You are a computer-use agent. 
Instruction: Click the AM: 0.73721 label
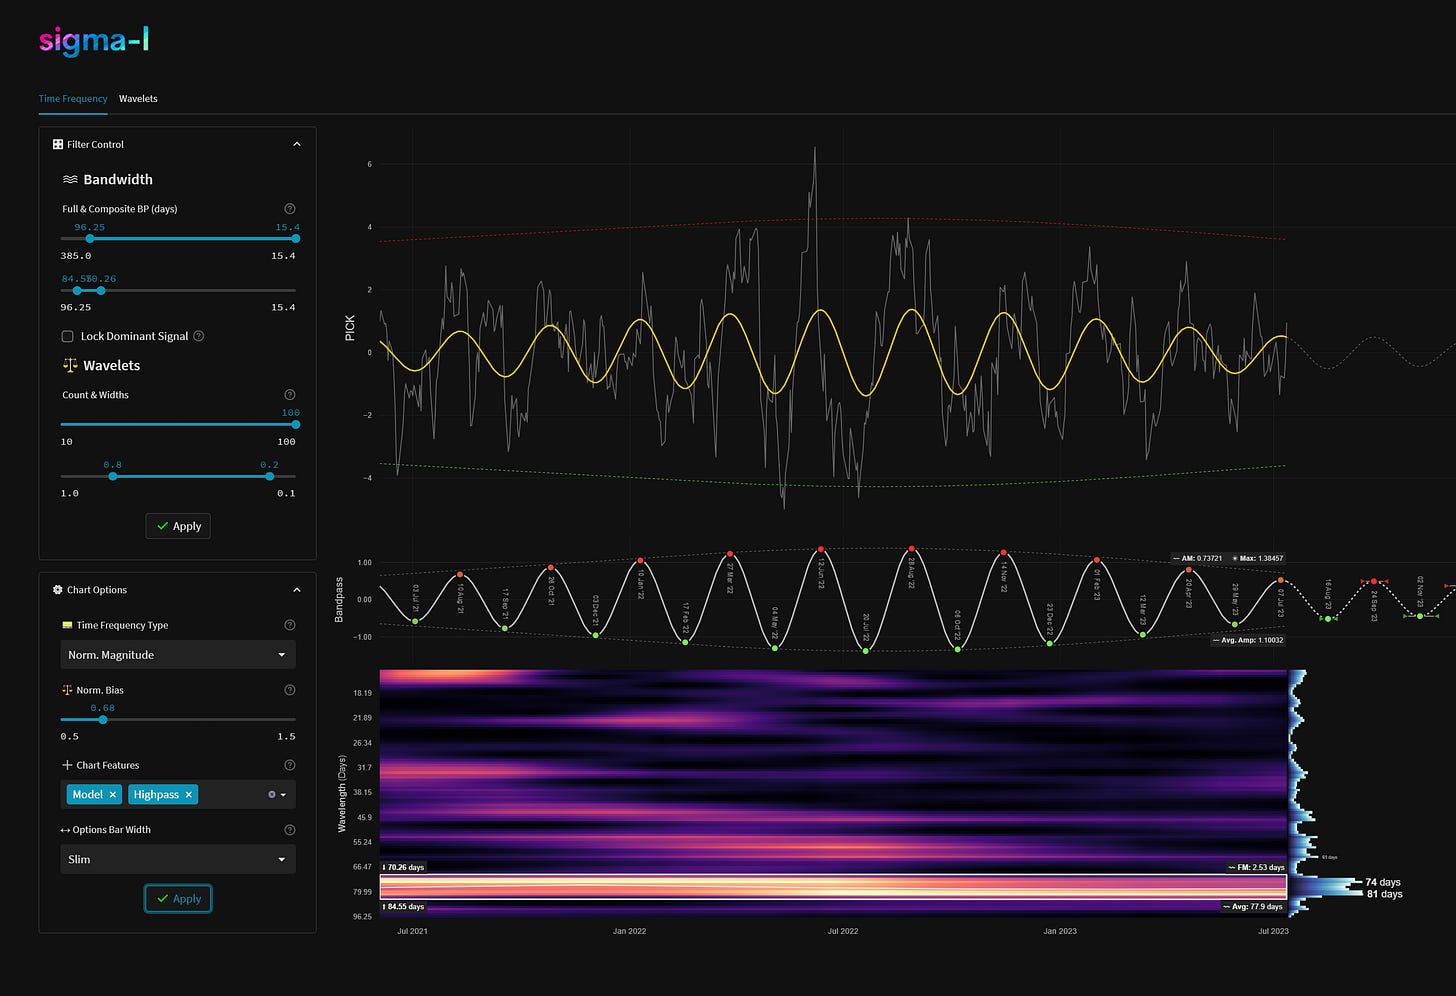1198,559
